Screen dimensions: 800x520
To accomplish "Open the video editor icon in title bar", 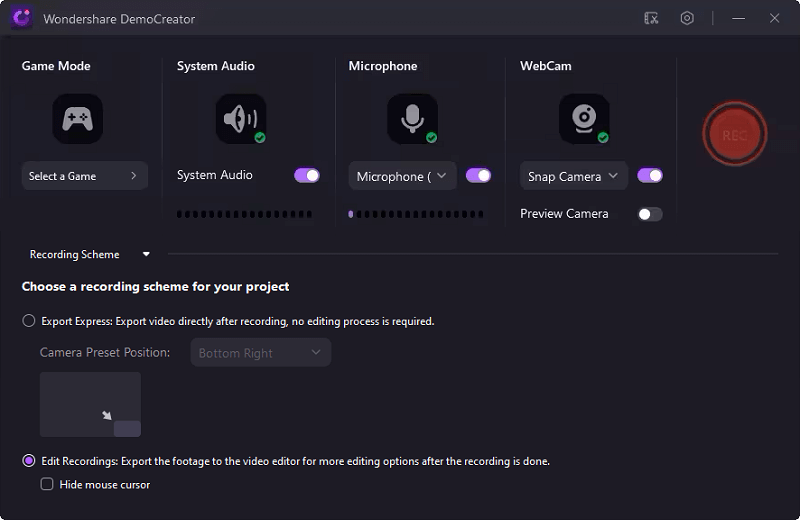I will 651,18.
